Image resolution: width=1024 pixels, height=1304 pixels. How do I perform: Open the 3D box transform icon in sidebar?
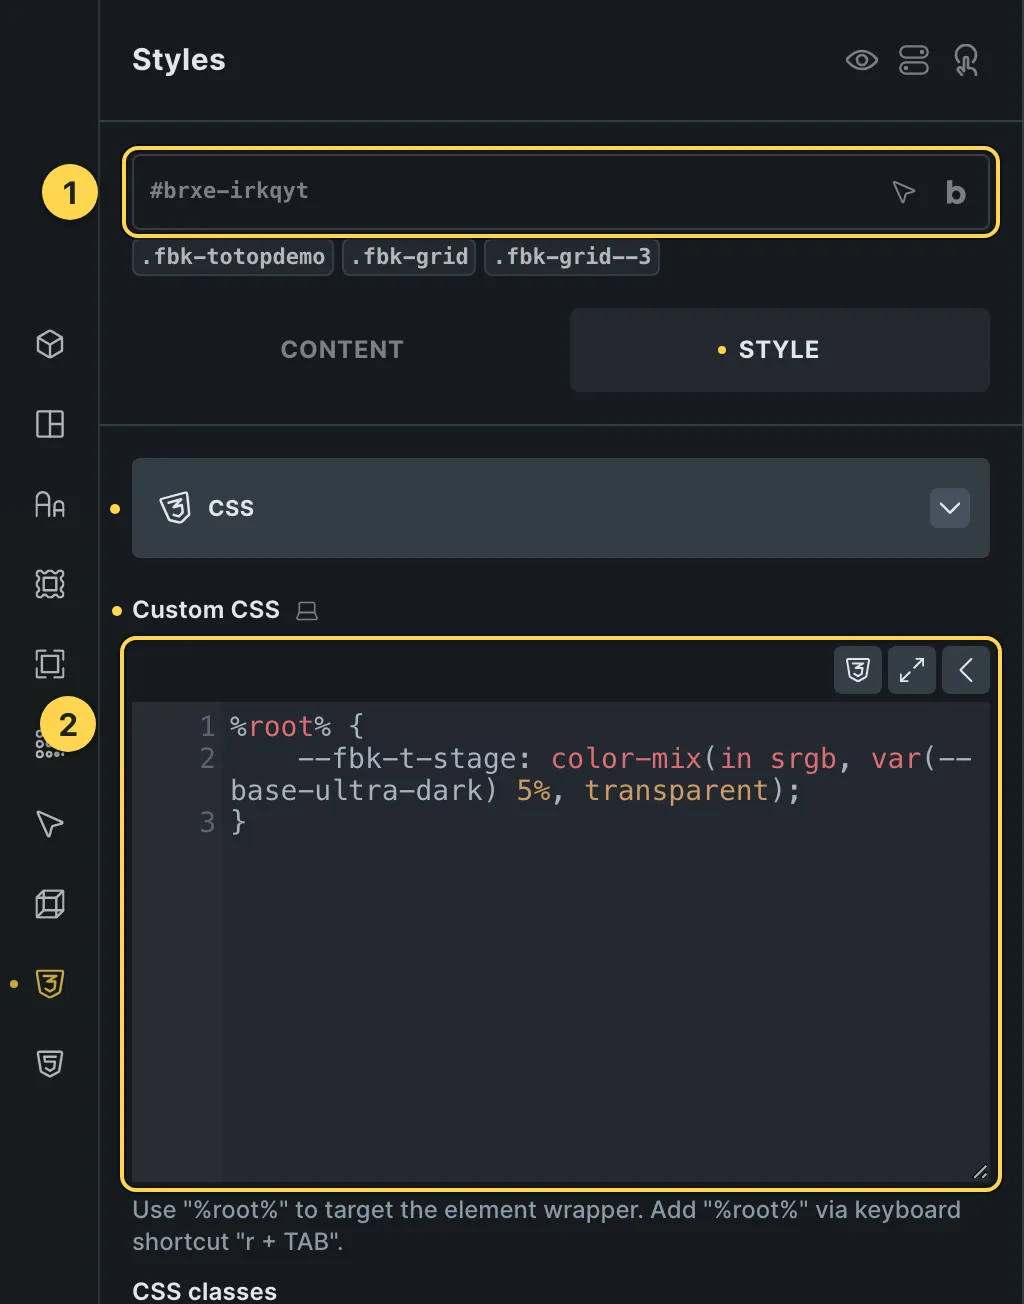coord(50,904)
